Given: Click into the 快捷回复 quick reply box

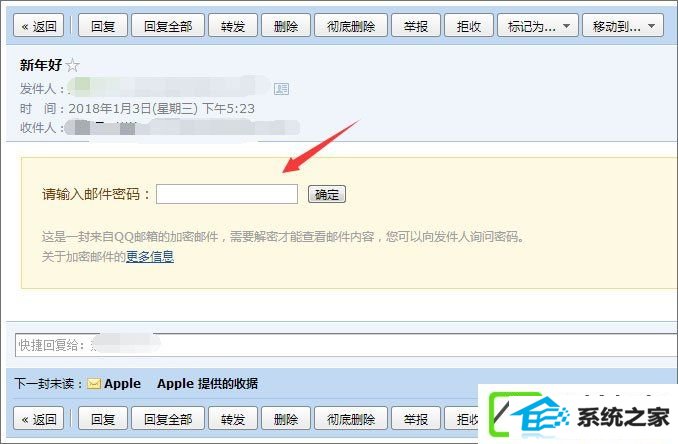Looking at the screenshot, I should click(346, 345).
